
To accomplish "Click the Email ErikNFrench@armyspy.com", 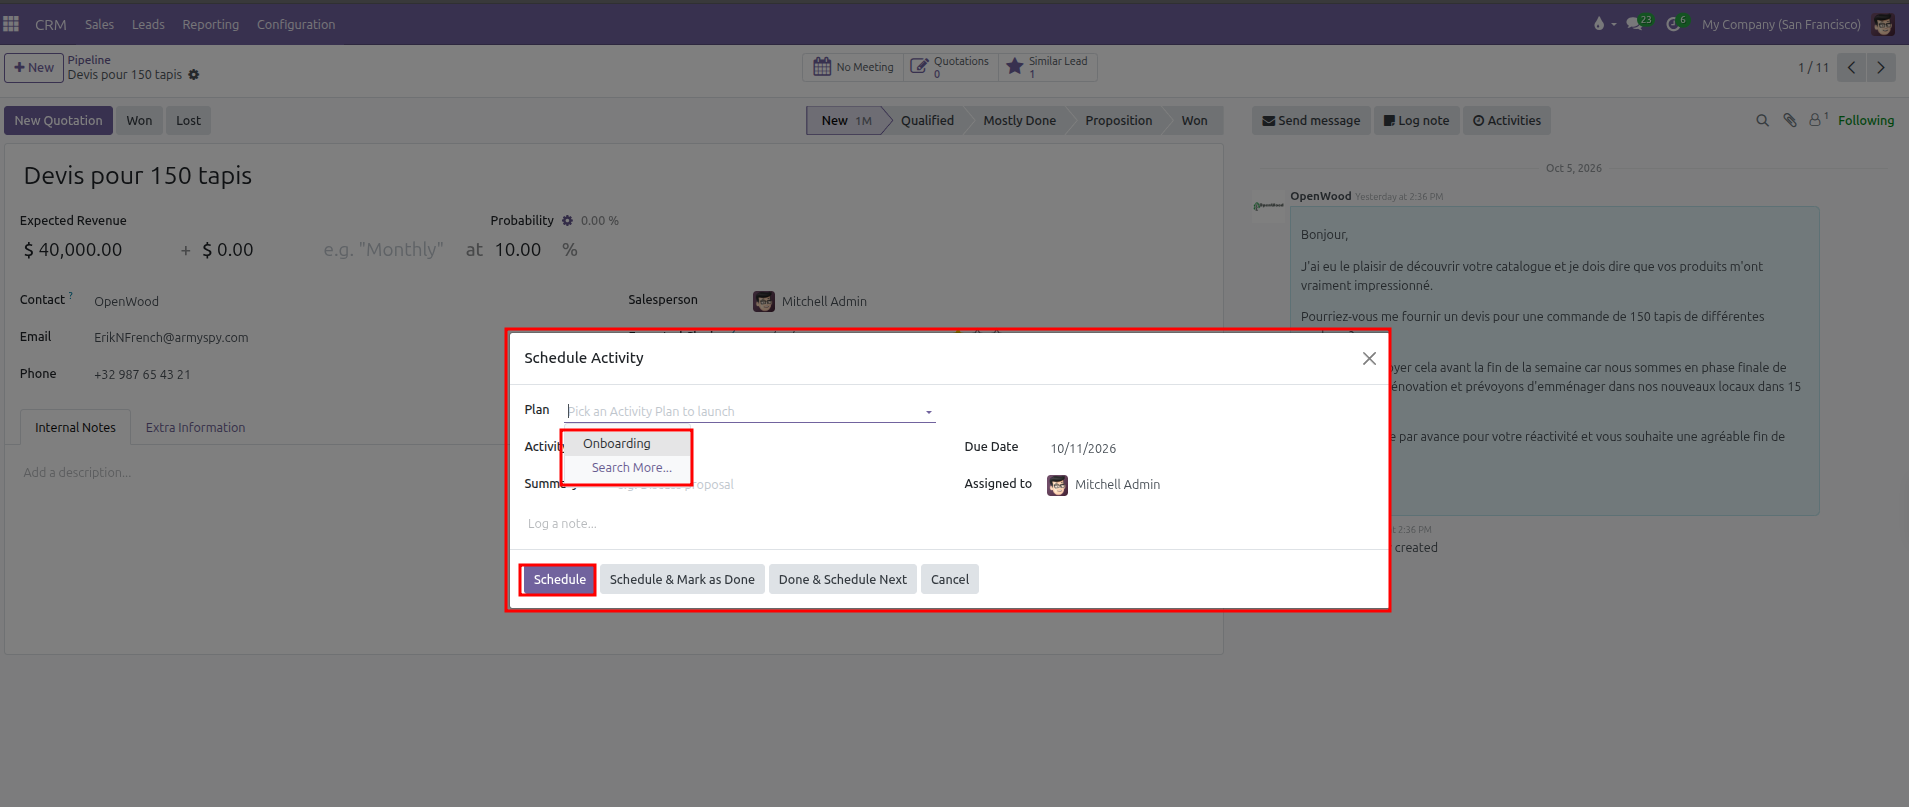I will pos(171,338).
